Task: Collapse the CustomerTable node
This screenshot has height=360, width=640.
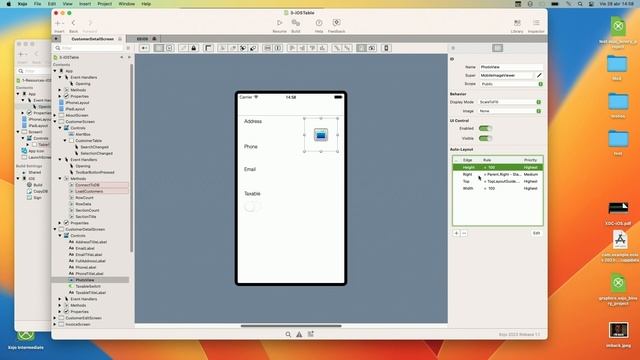Action: [x=65, y=140]
